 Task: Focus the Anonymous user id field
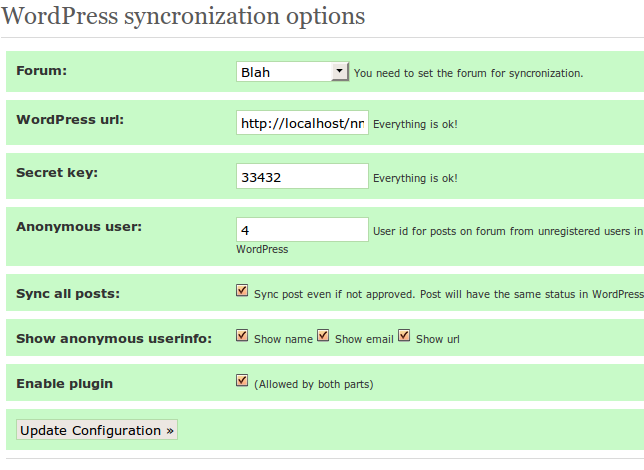pyautogui.click(x=302, y=230)
